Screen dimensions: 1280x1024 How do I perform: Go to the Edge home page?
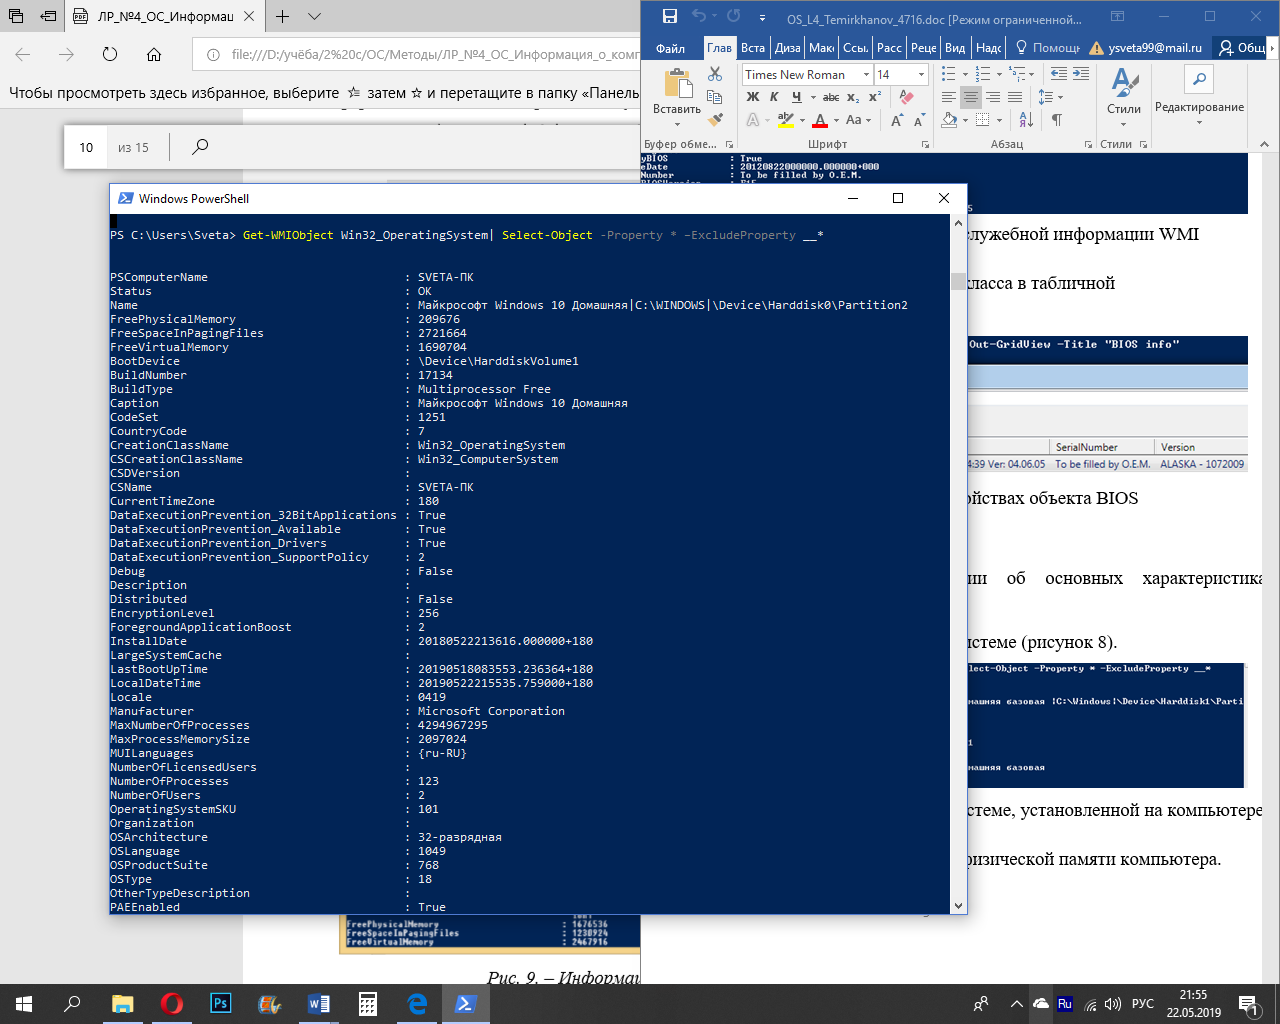tap(153, 55)
